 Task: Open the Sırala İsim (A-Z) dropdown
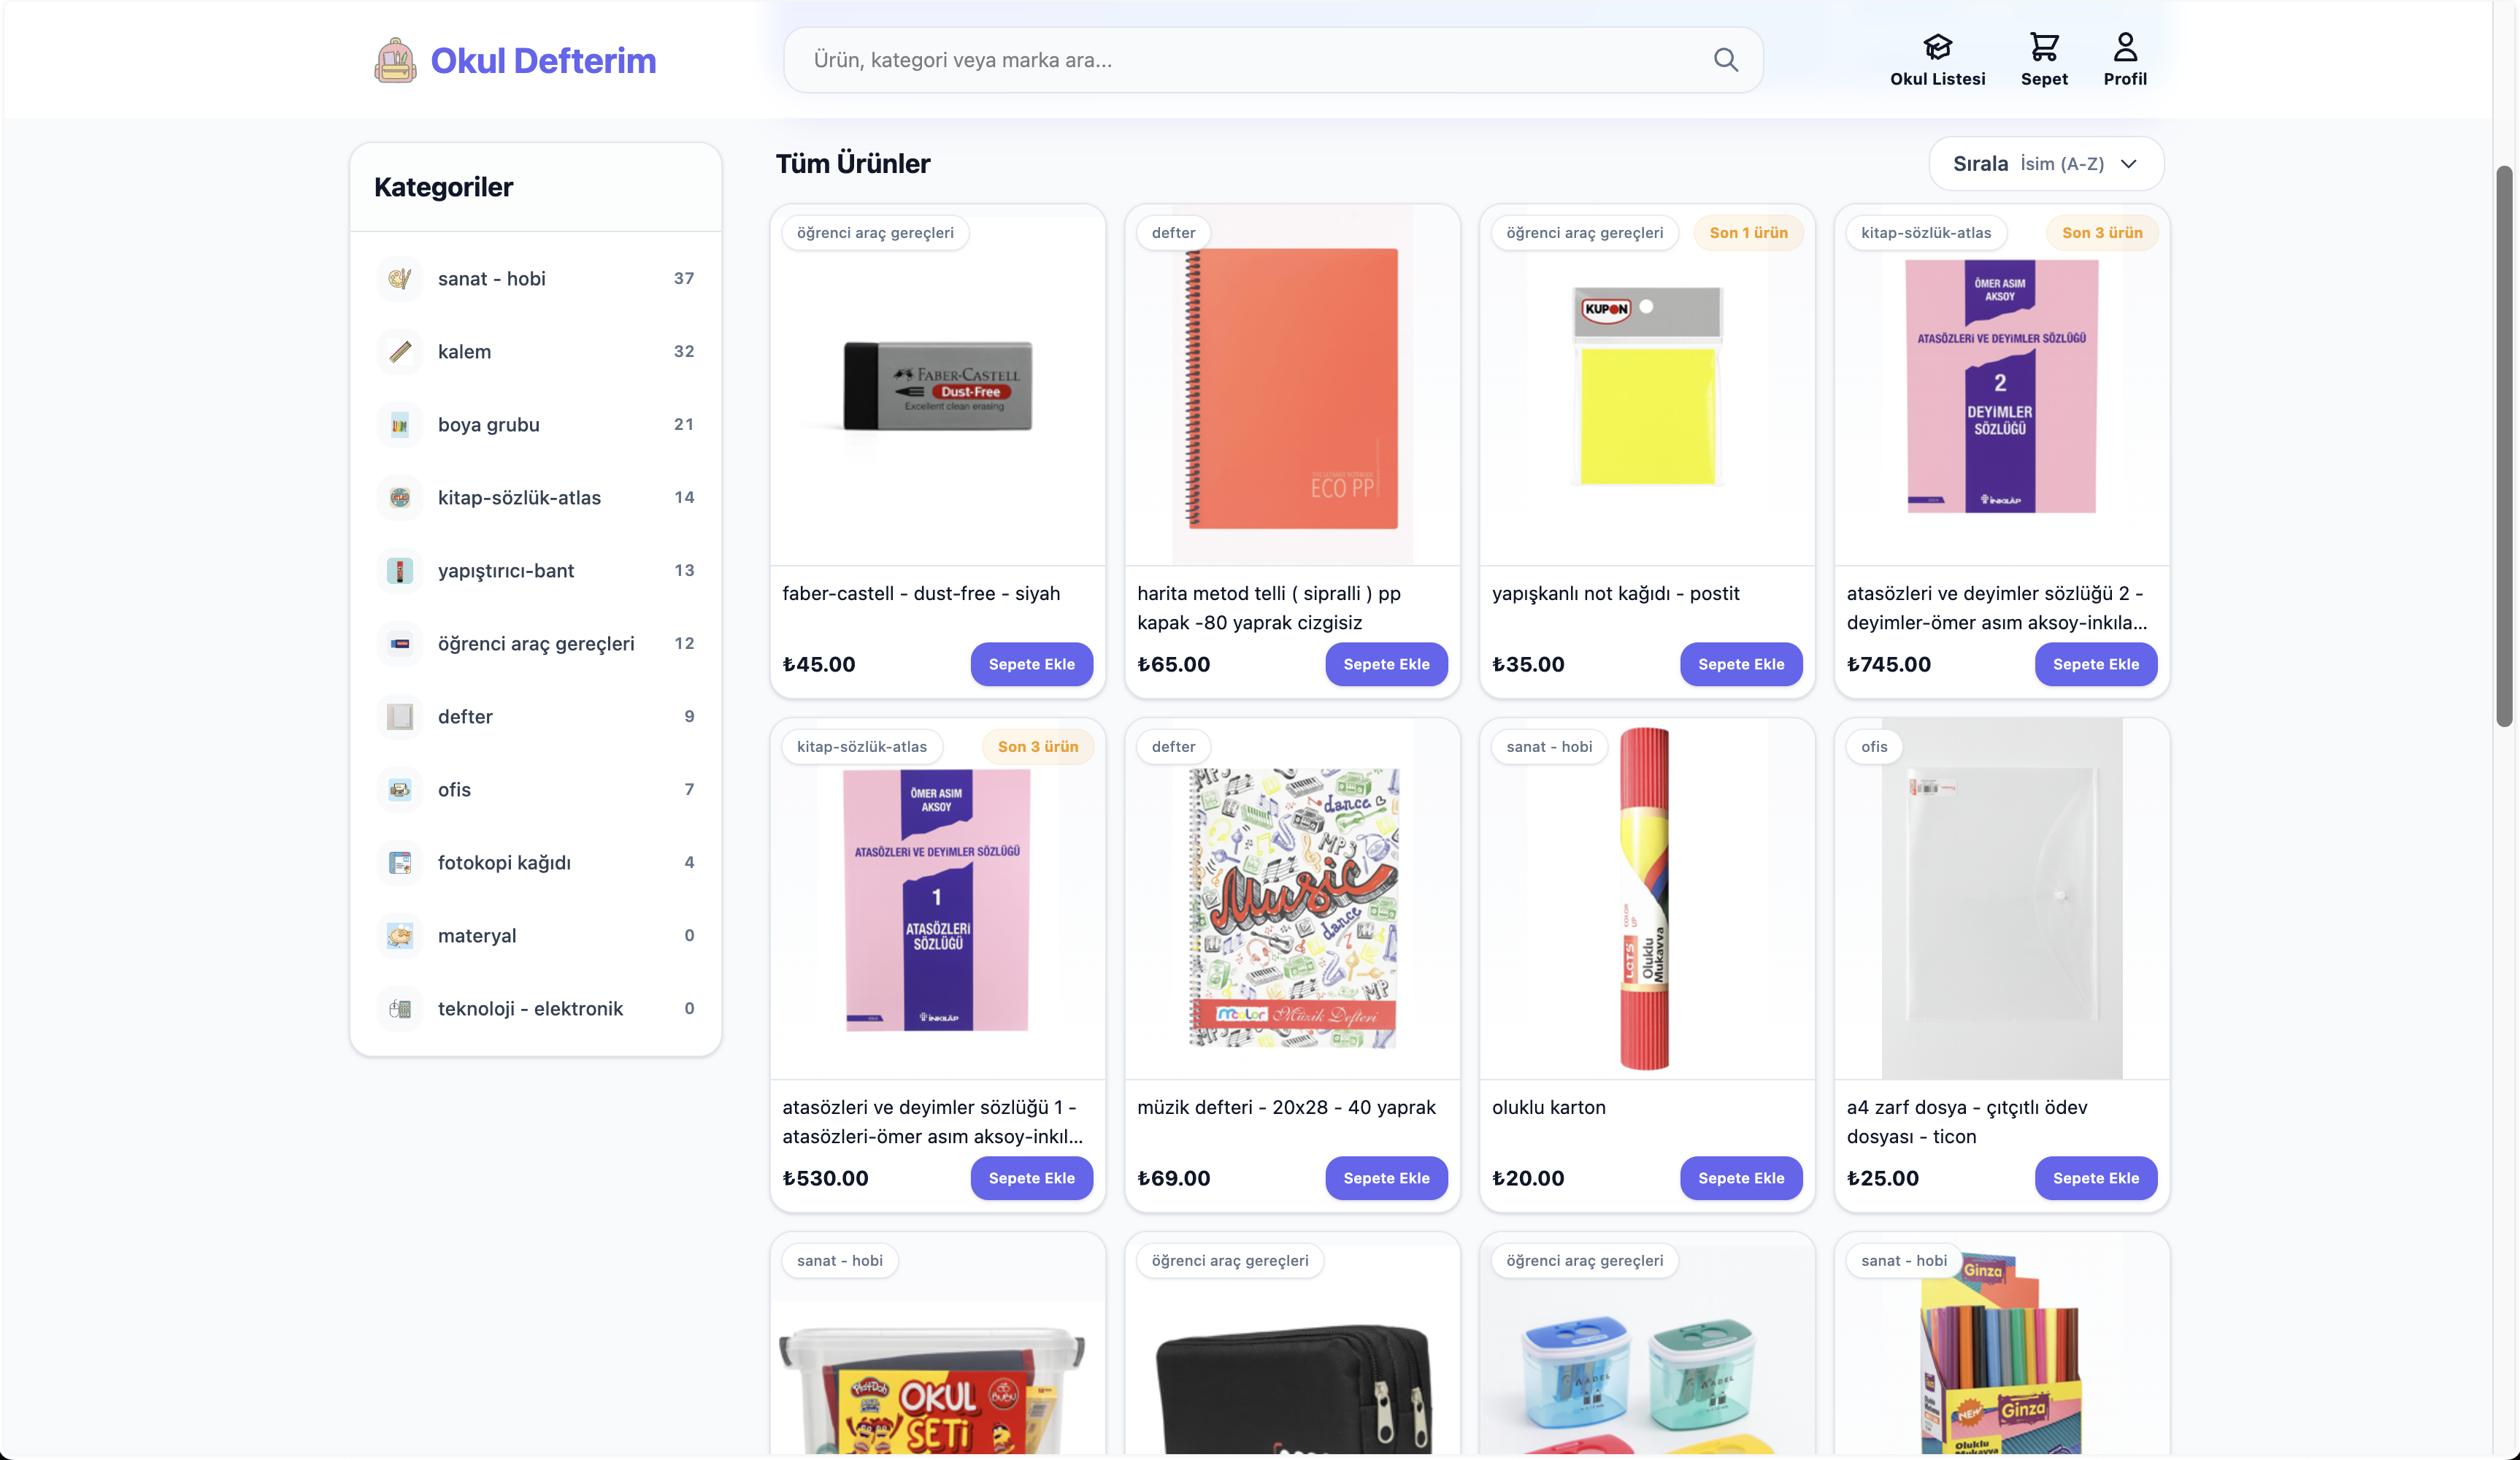pyautogui.click(x=2045, y=164)
